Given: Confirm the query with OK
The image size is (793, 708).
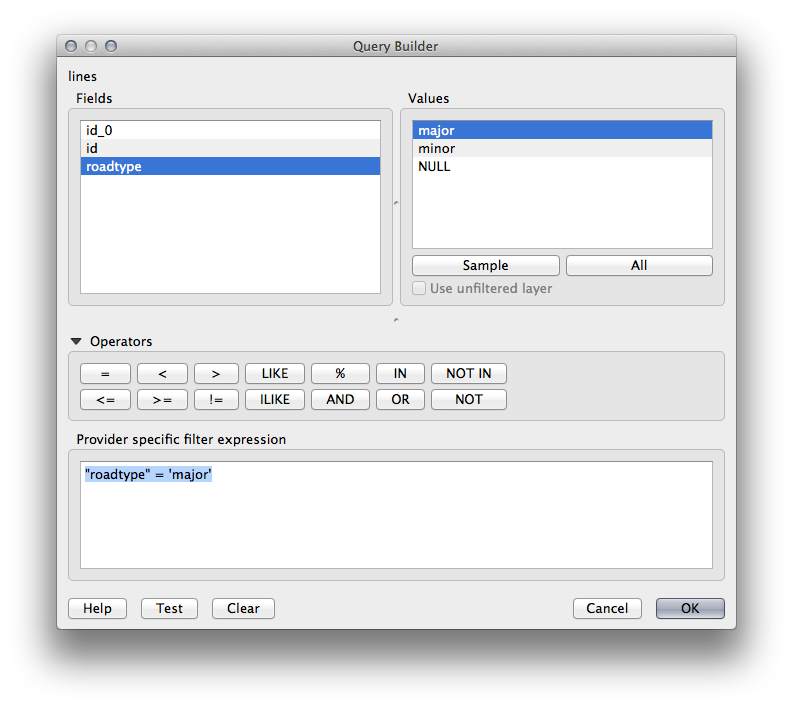Looking at the screenshot, I should (690, 609).
